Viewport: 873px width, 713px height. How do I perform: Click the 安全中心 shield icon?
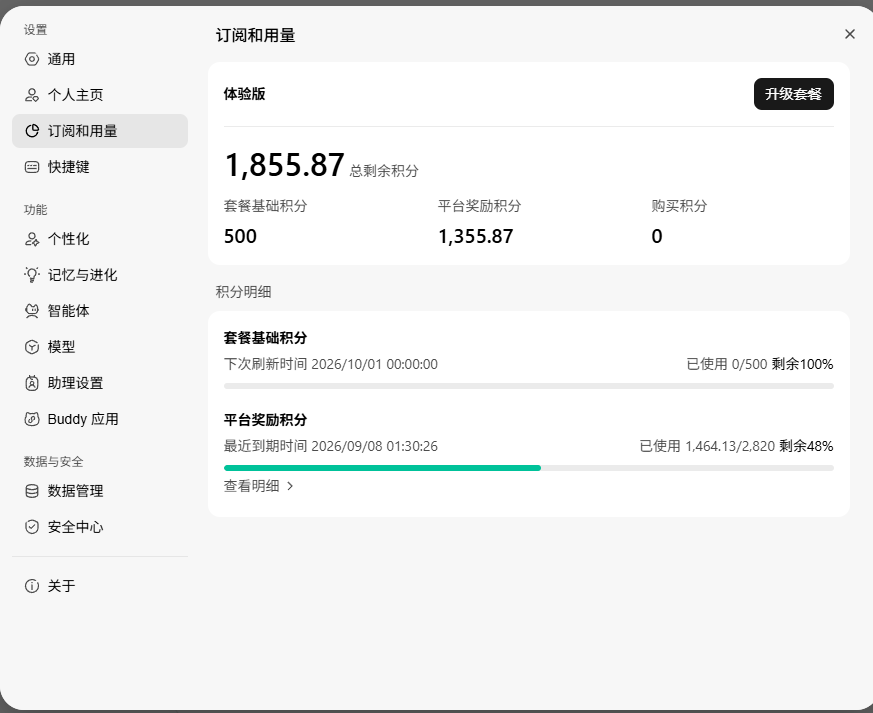pyautogui.click(x=32, y=527)
